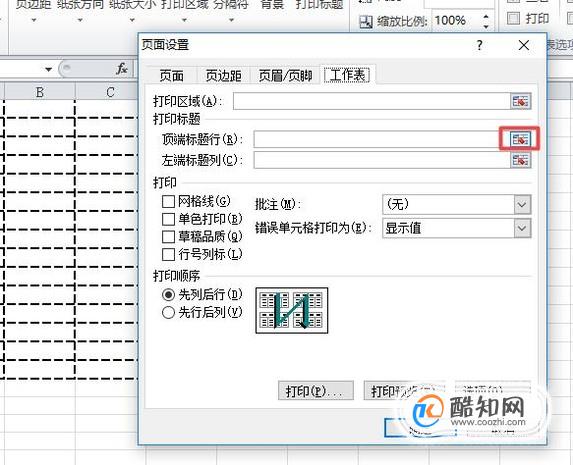
Task: Click the fx insert function icon
Action: 122,68
